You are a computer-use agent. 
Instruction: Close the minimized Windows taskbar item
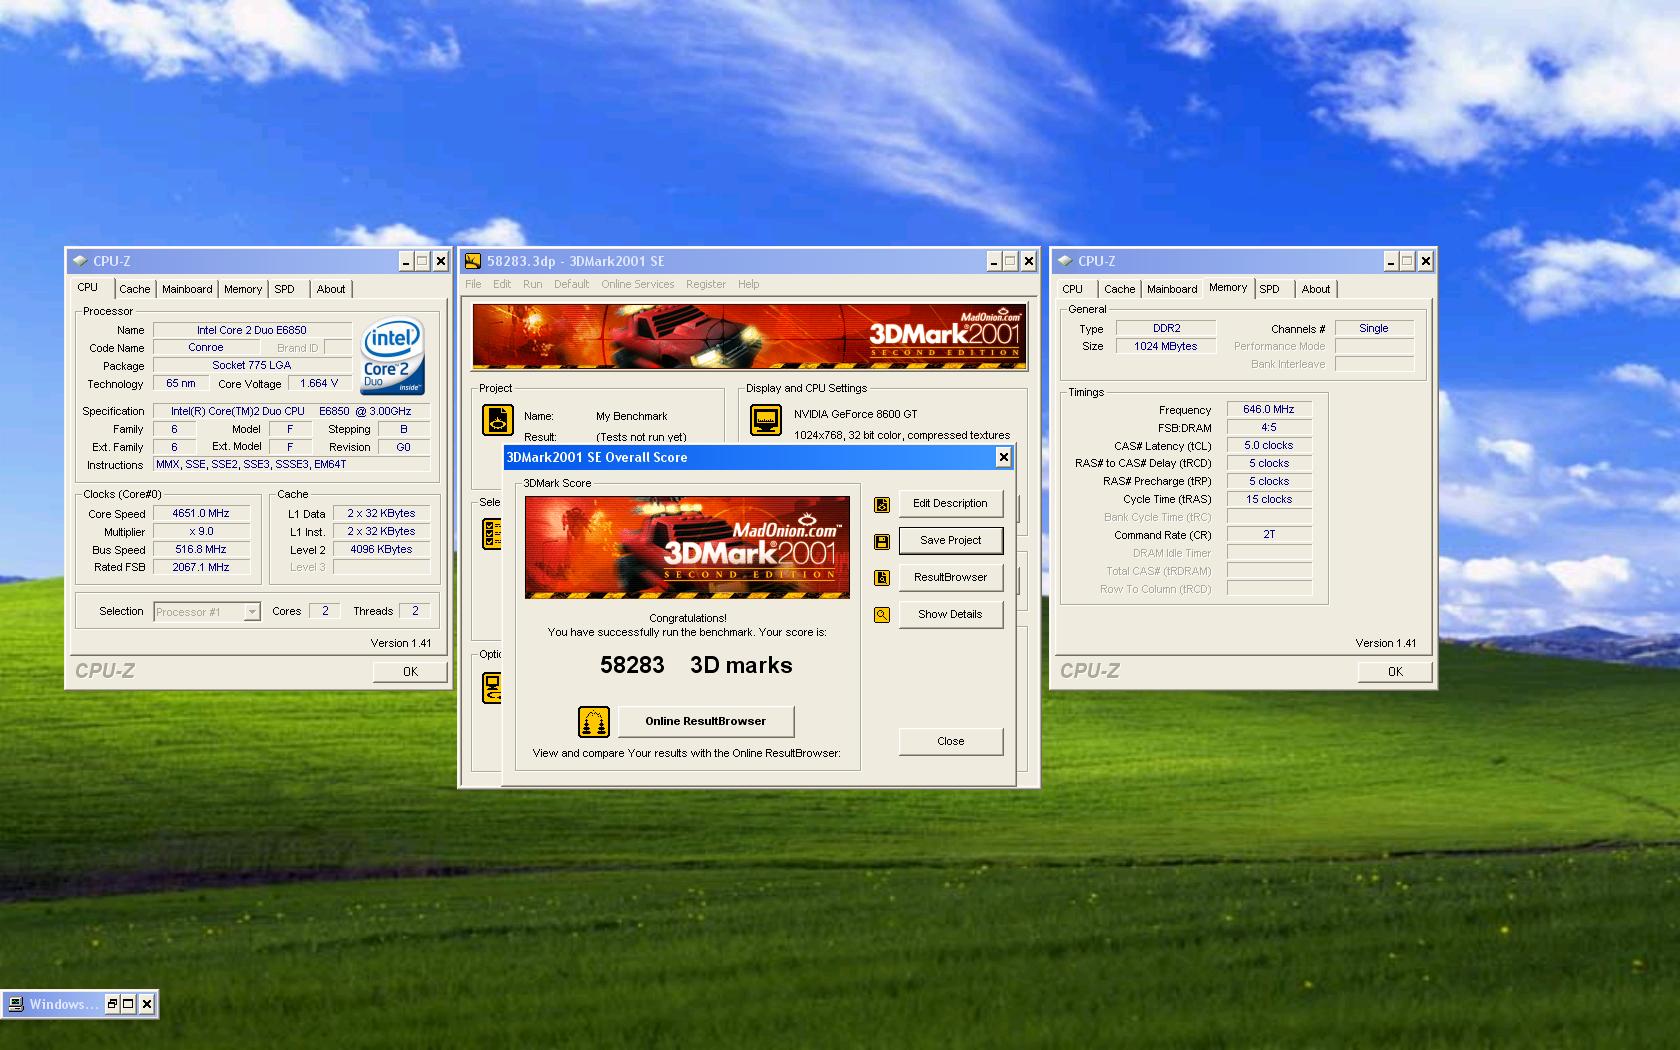pyautogui.click(x=147, y=1004)
